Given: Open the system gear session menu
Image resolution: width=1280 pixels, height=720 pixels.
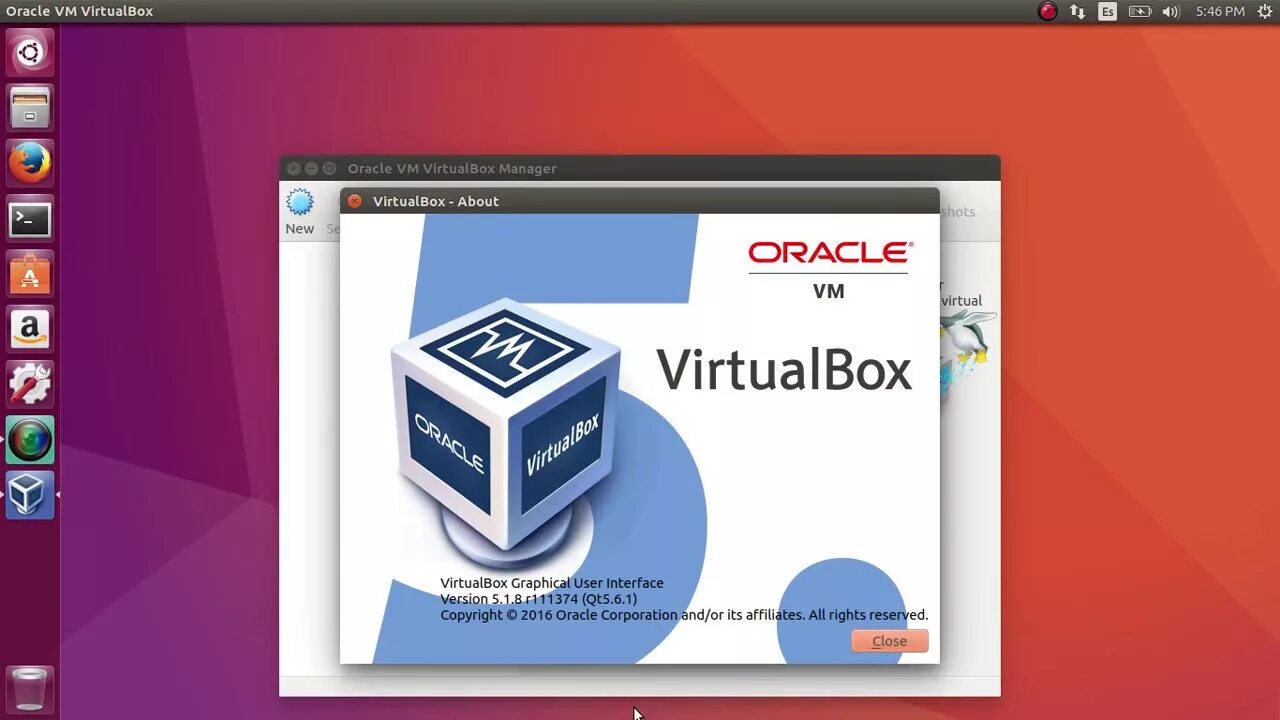Looking at the screenshot, I should [1264, 12].
